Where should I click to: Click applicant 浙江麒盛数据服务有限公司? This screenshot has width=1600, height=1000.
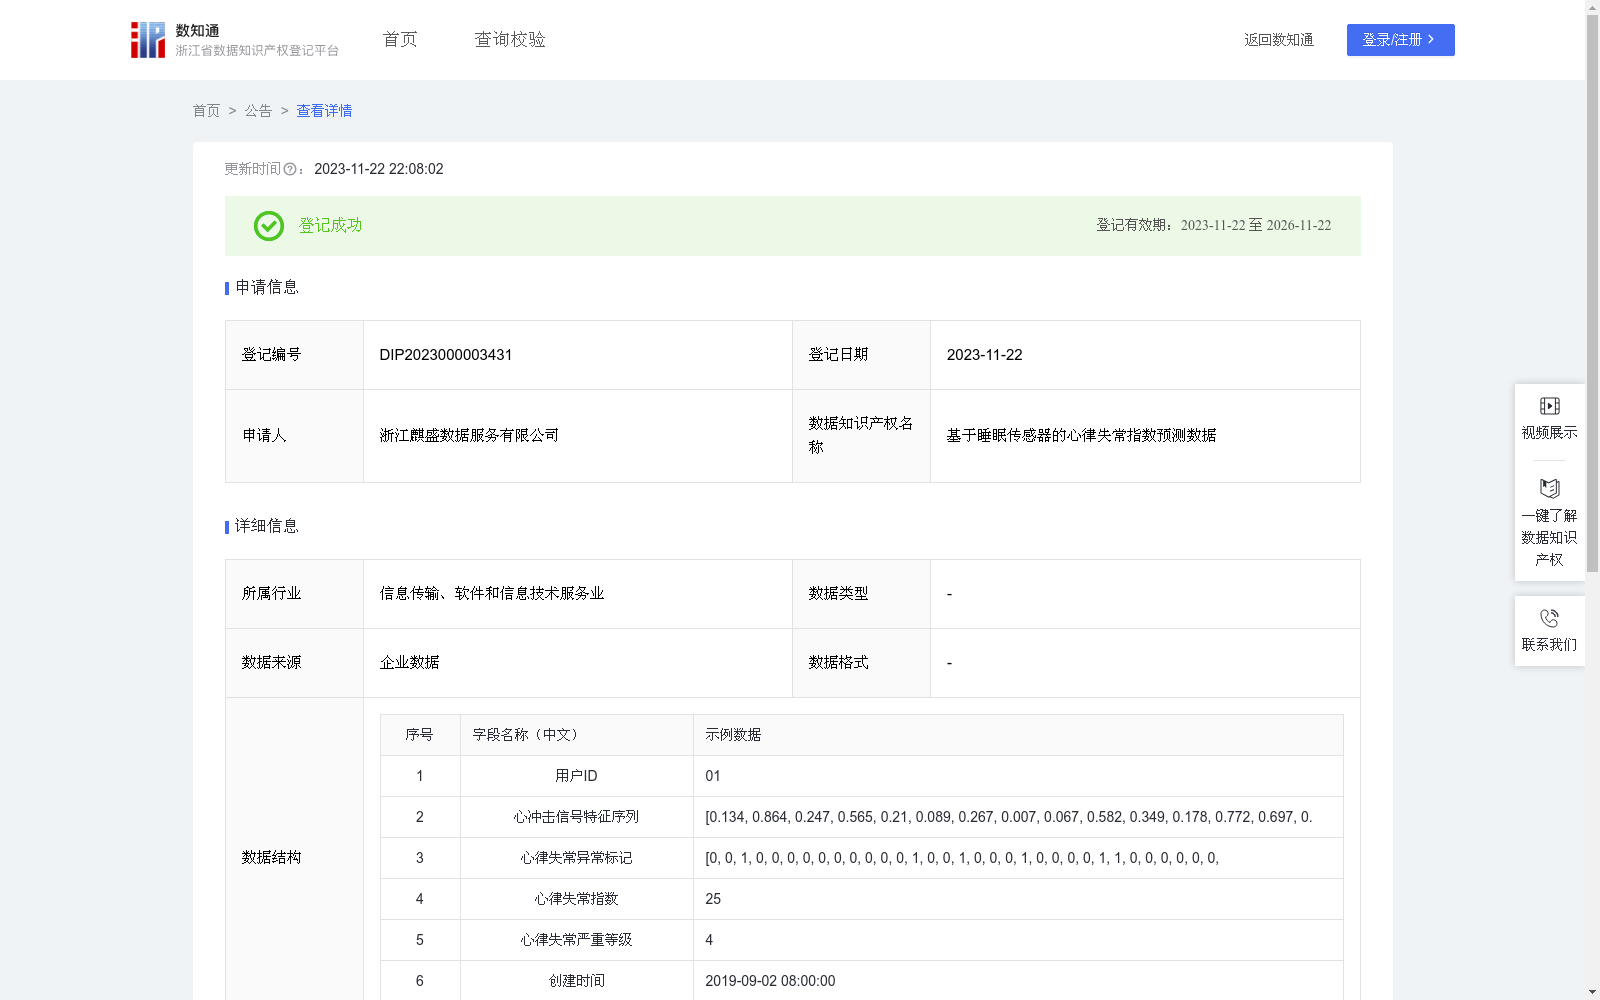(469, 436)
